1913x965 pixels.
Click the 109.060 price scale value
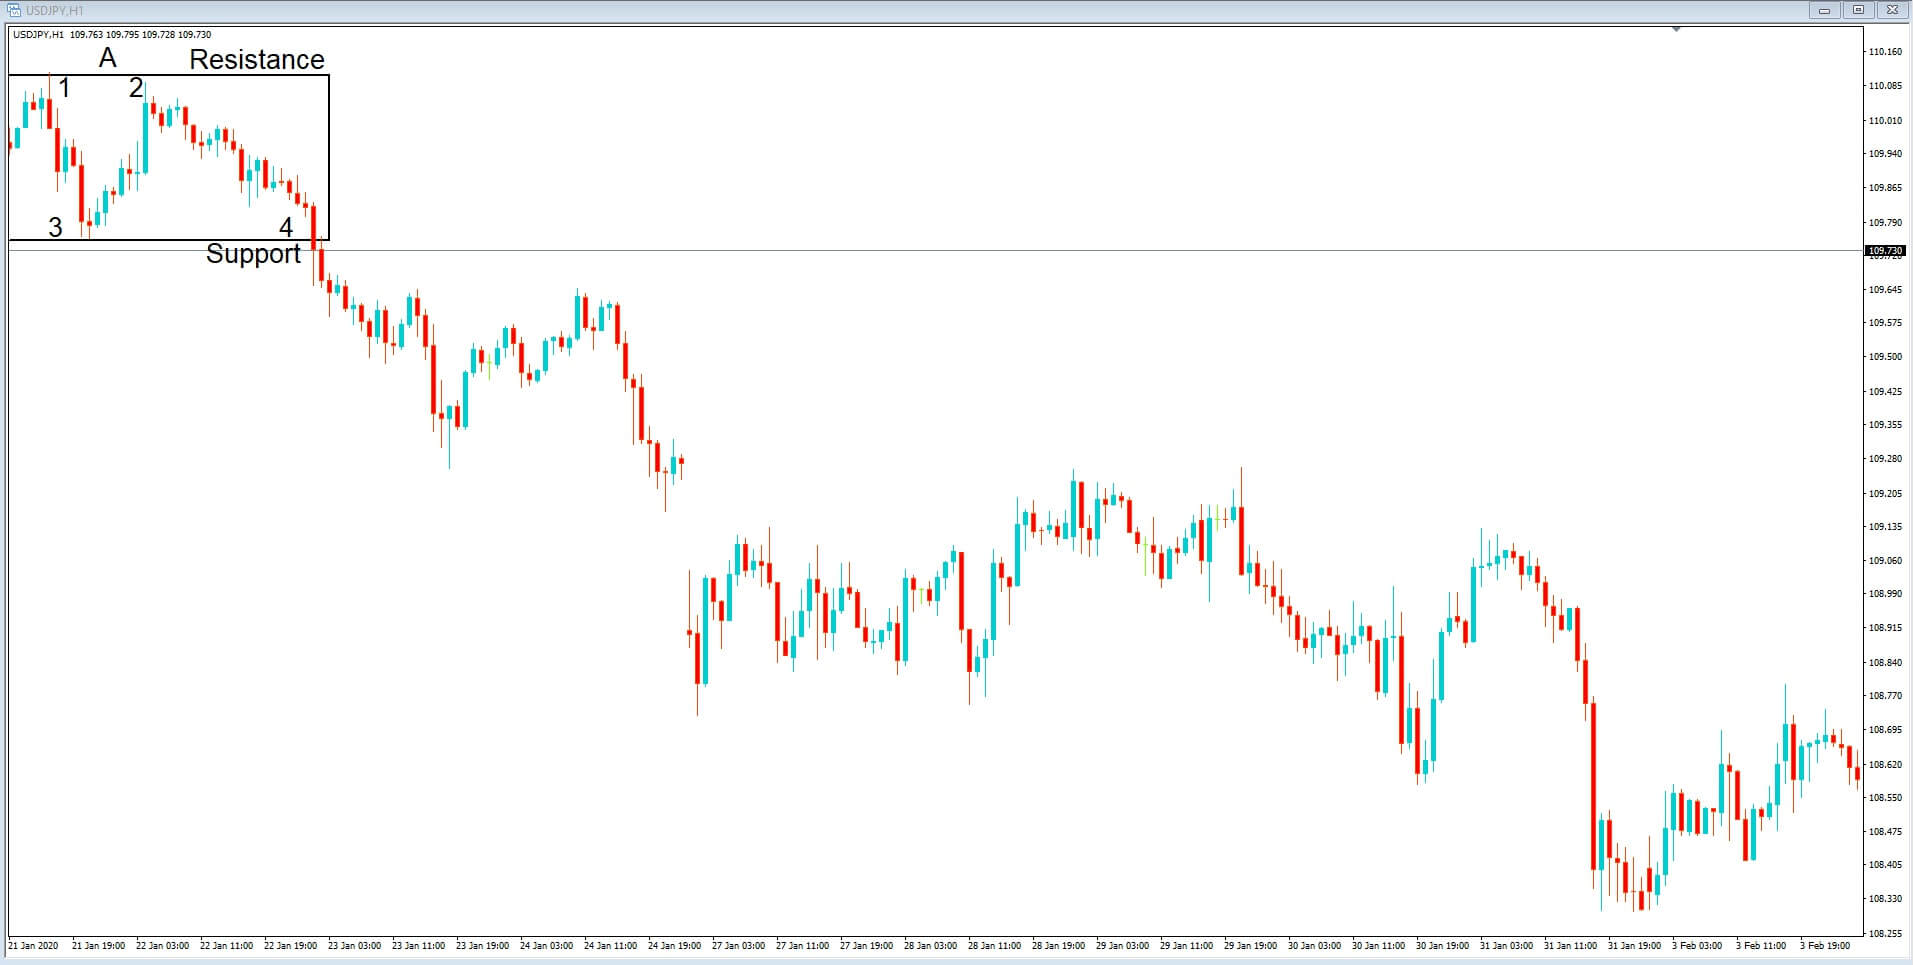pyautogui.click(x=1885, y=561)
